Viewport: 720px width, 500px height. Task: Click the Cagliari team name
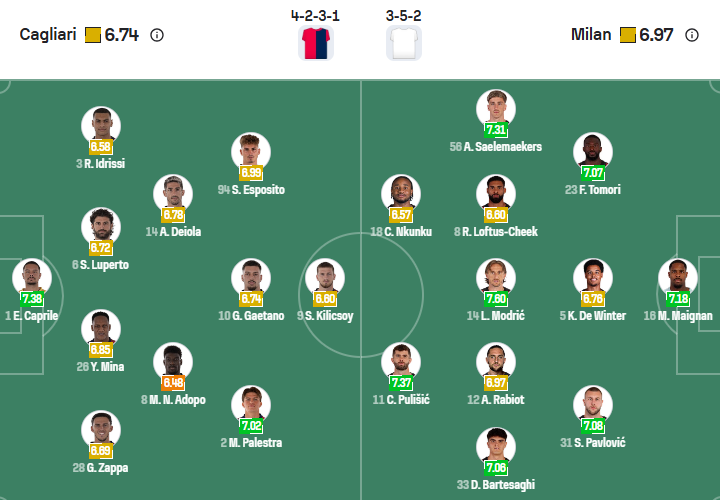48,35
